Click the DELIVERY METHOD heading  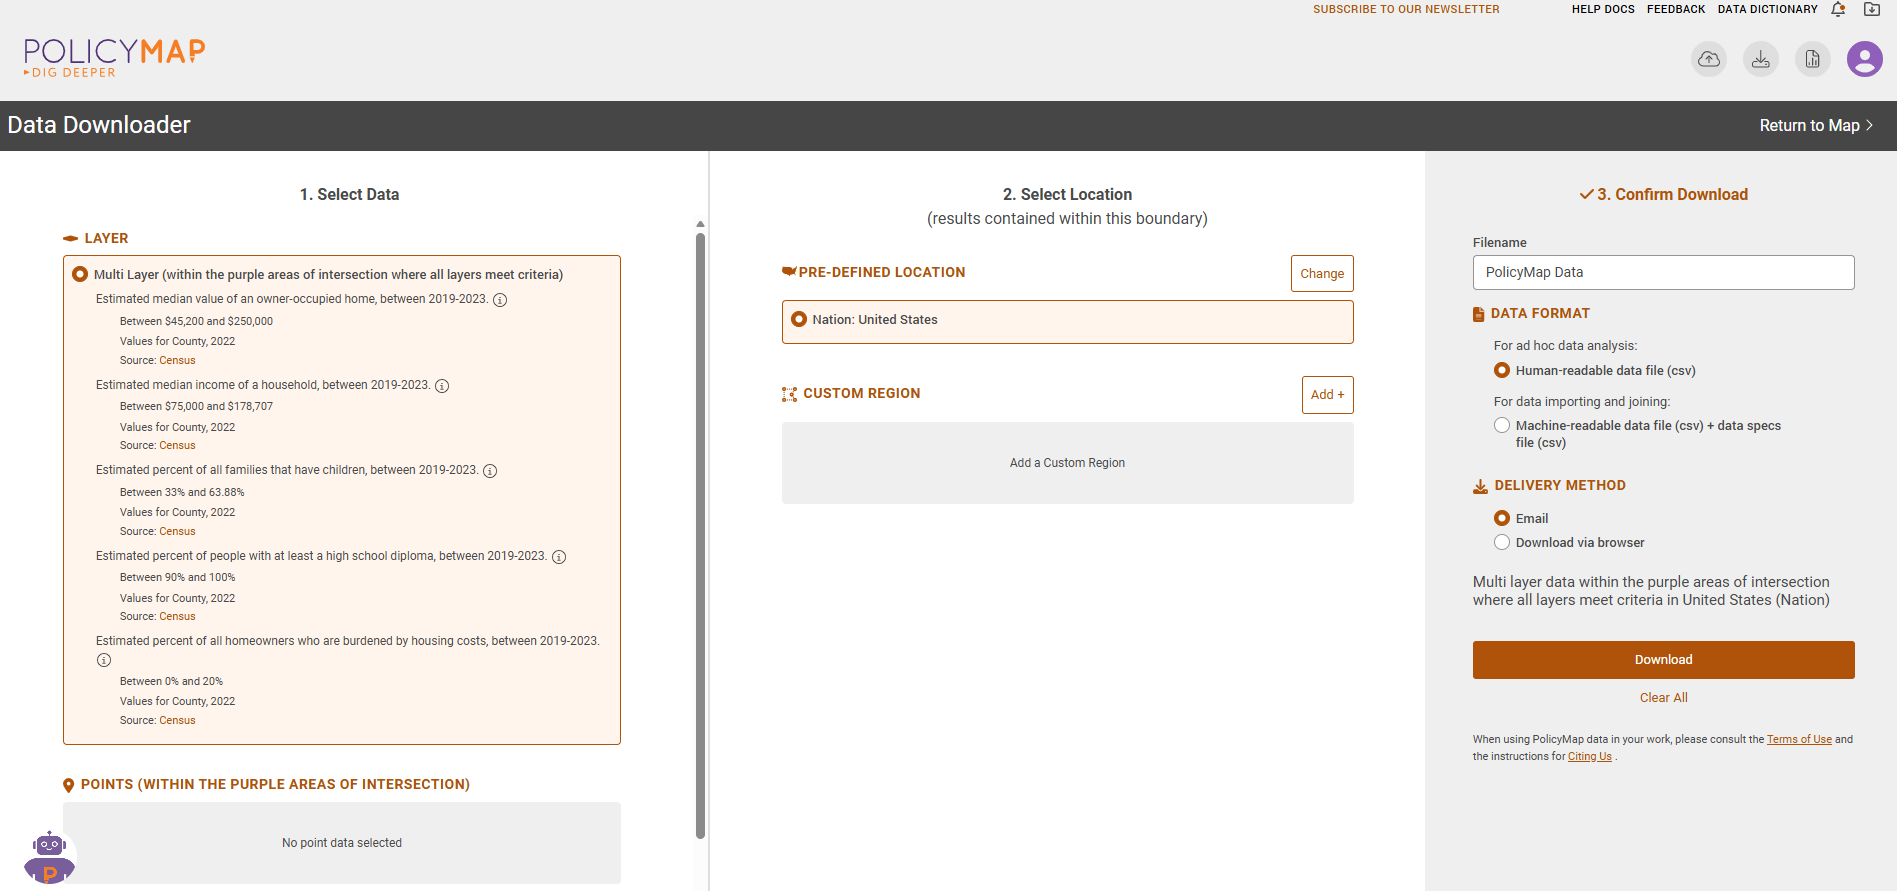pyautogui.click(x=1549, y=486)
